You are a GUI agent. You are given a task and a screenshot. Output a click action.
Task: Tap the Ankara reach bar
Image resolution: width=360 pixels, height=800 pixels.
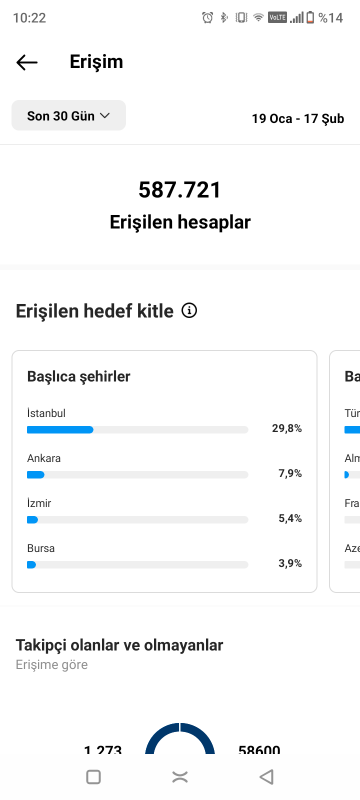138,474
